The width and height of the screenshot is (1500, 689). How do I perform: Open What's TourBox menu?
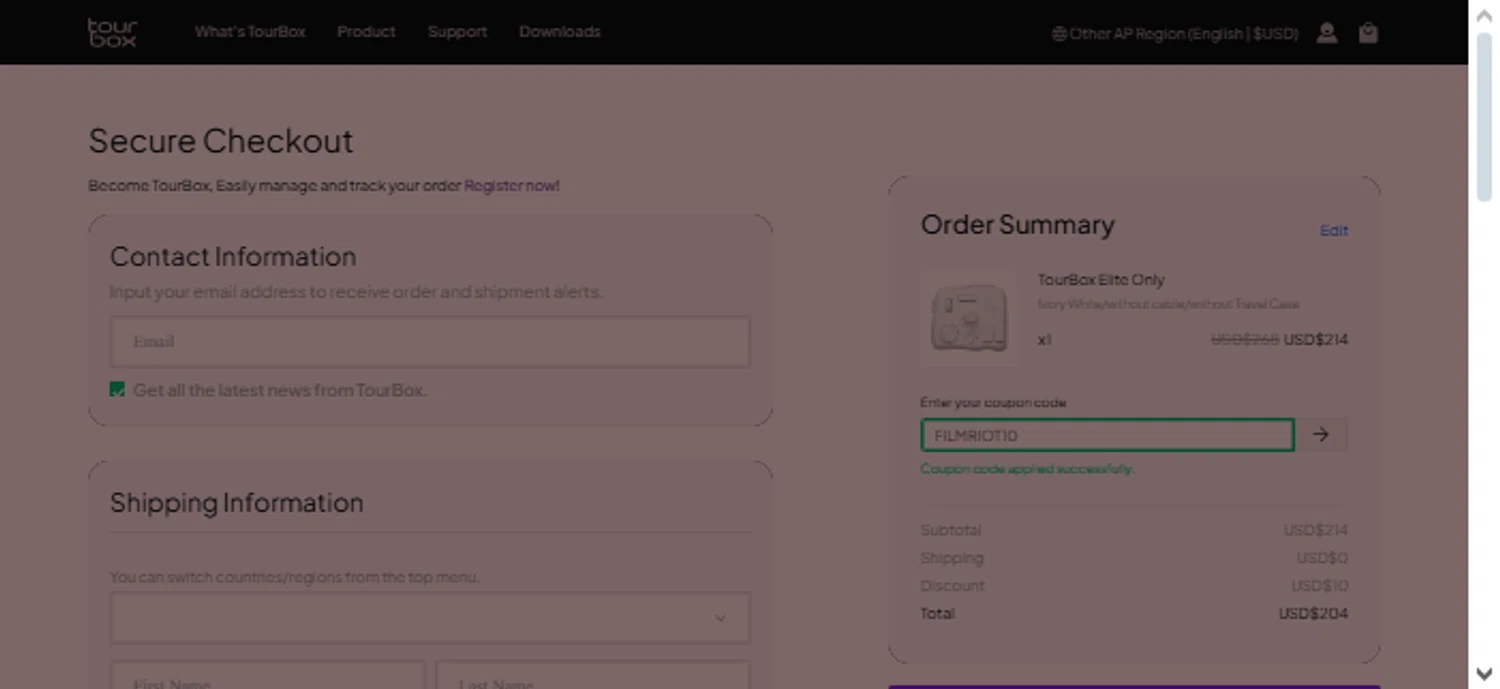click(250, 32)
